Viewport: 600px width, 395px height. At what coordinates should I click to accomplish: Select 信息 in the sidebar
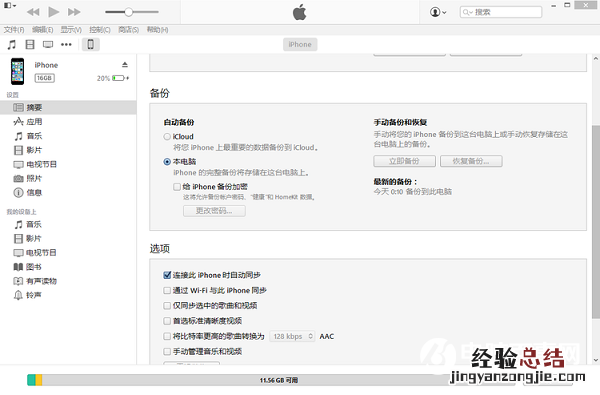click(68, 193)
